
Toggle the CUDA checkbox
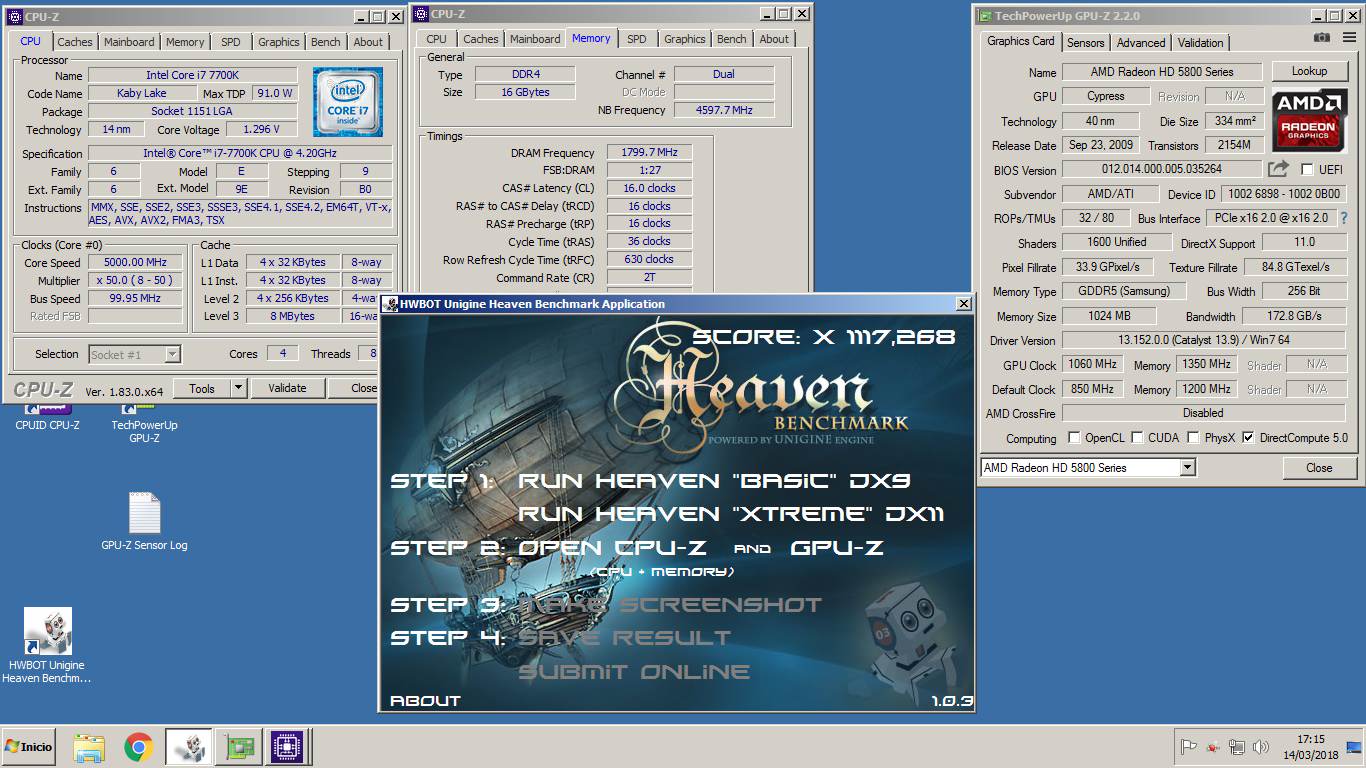[1137, 438]
